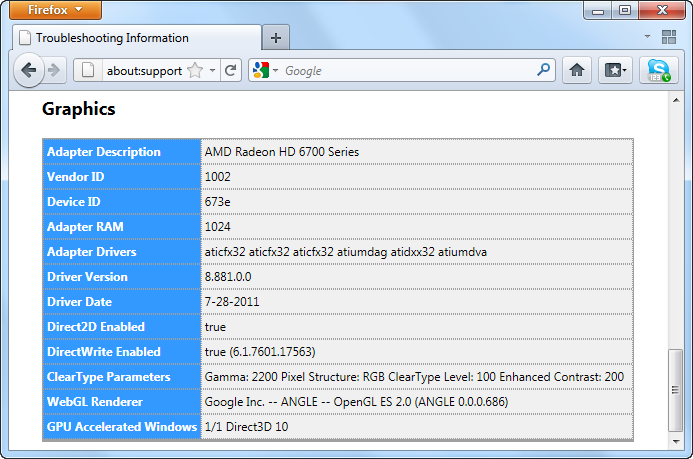Expand the URL history dropdown arrow
Viewport: 693px width, 459px height.
point(213,70)
